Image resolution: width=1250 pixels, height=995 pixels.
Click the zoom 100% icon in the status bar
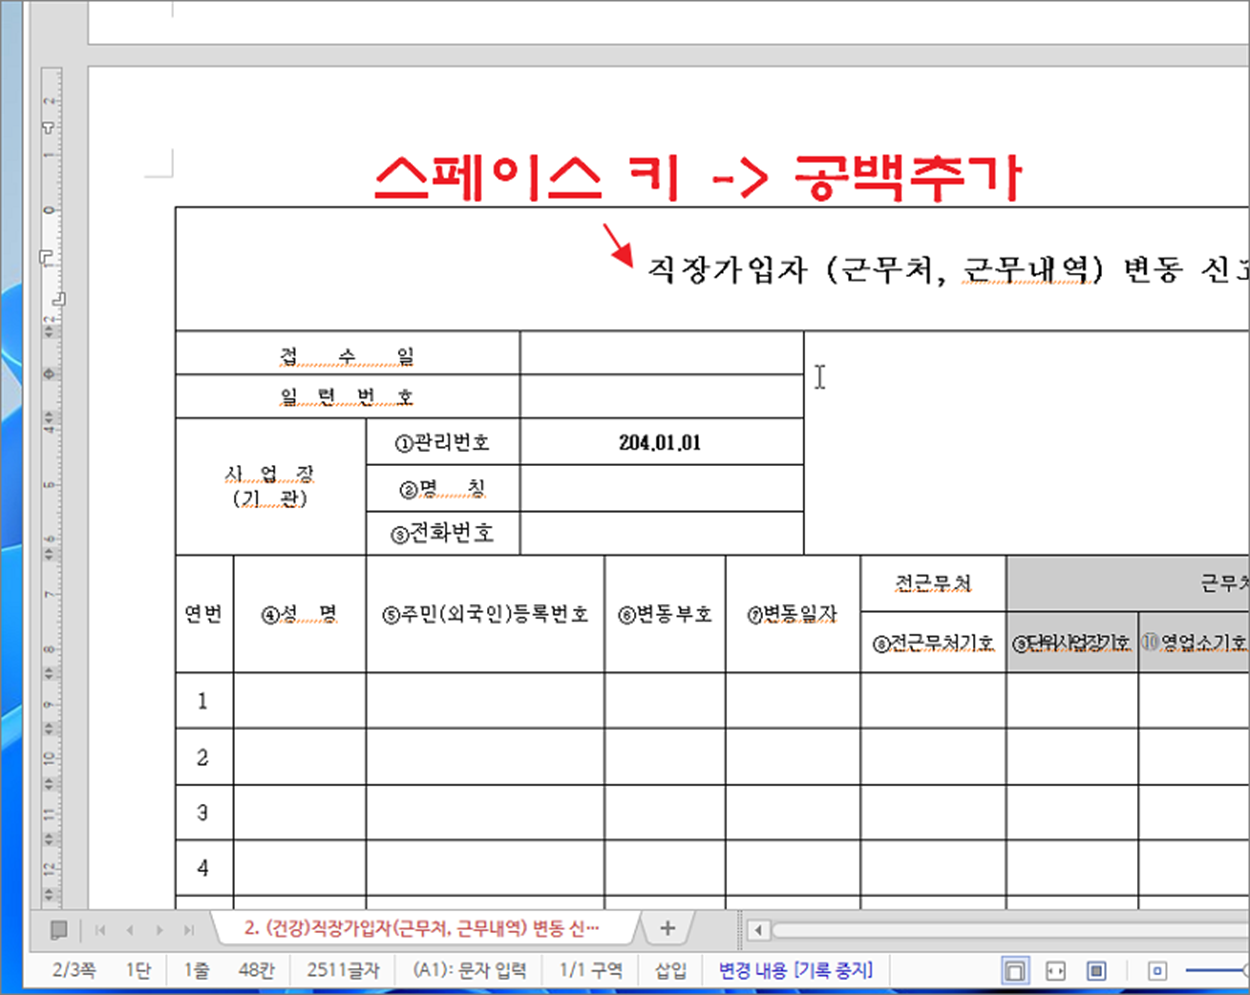(1157, 970)
